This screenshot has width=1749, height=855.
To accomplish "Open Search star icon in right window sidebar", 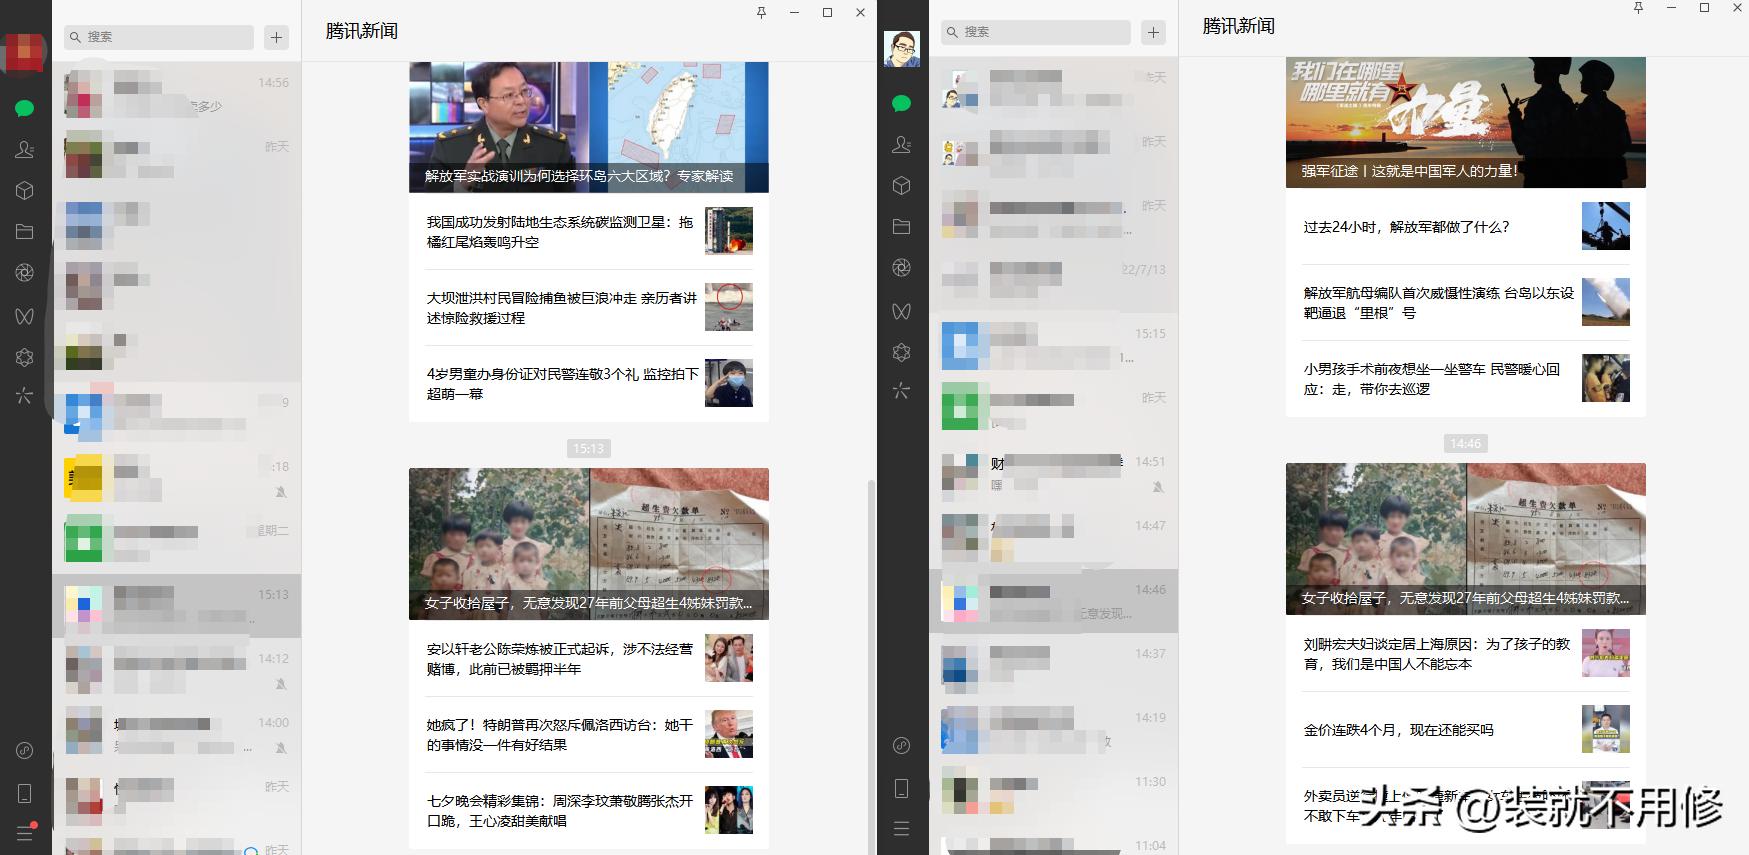I will click(x=901, y=390).
